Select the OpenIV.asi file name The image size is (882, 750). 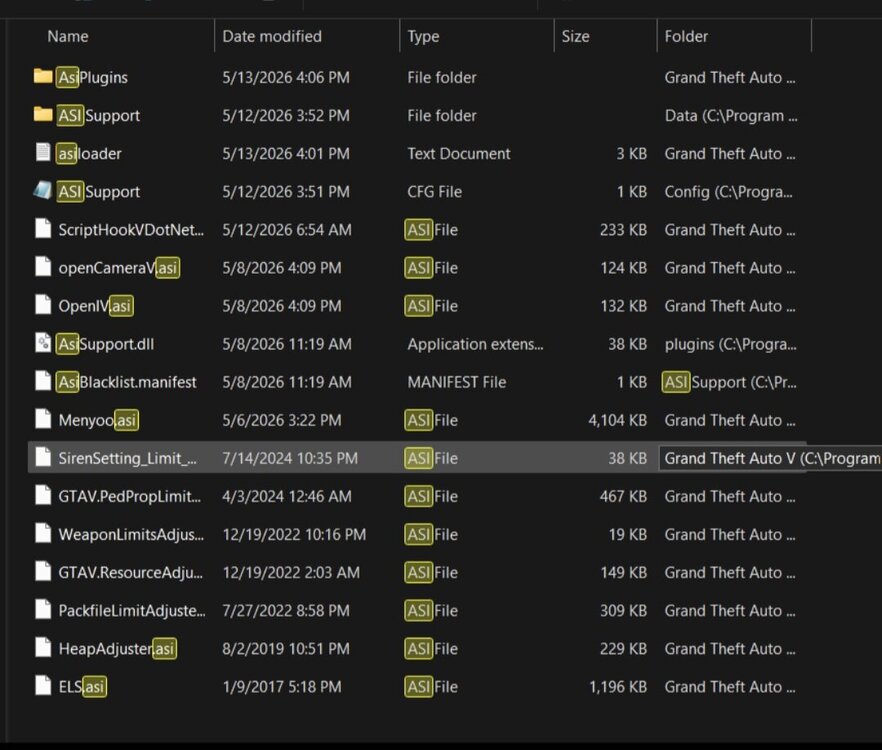[x=96, y=306]
